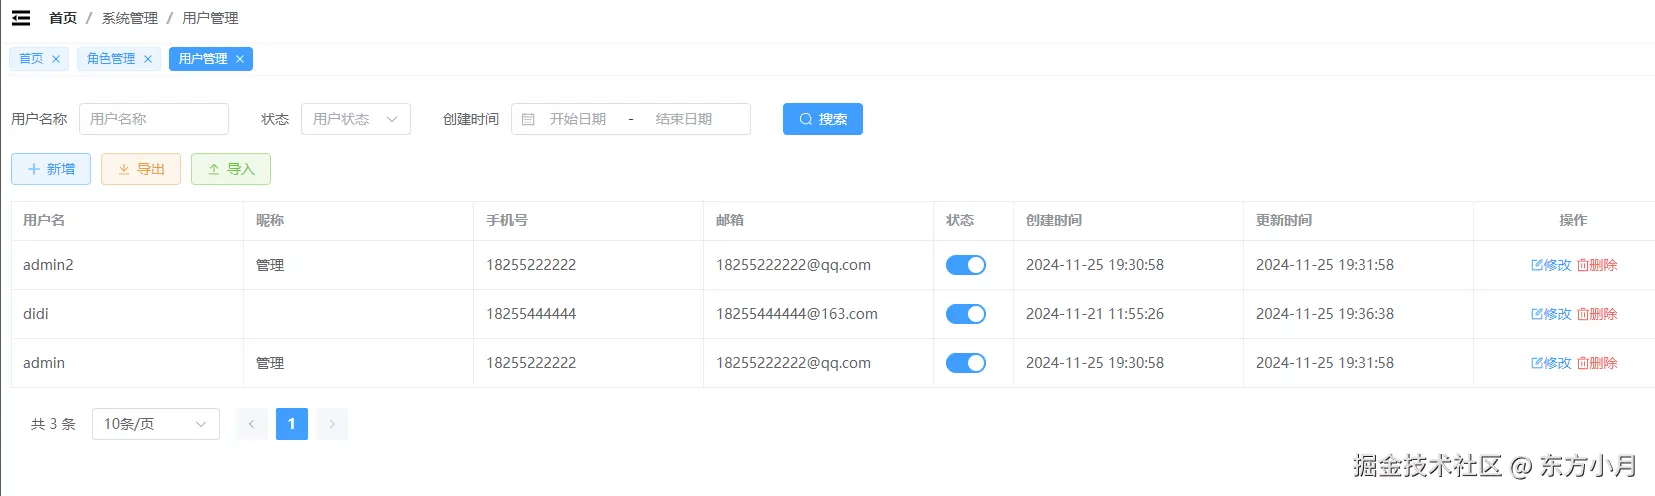The width and height of the screenshot is (1655, 496).
Task: Click the 导出 button
Action: [141, 169]
